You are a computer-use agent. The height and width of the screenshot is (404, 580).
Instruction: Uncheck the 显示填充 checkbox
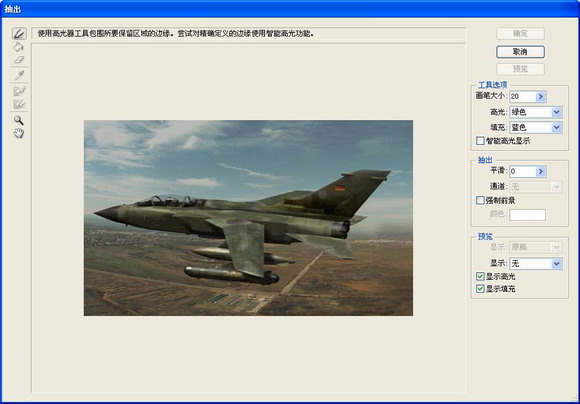(480, 289)
